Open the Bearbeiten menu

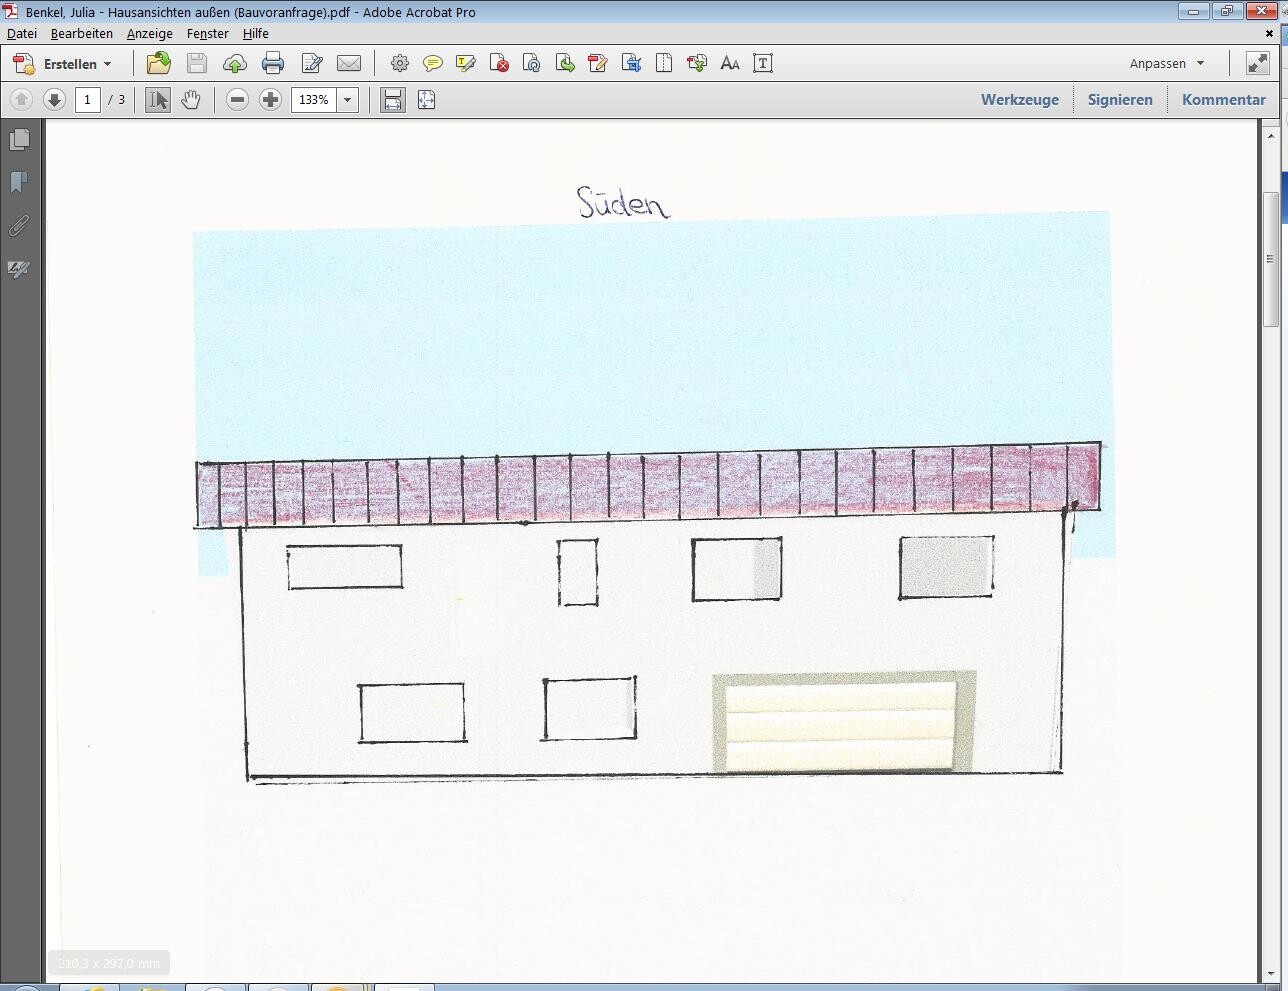click(81, 33)
